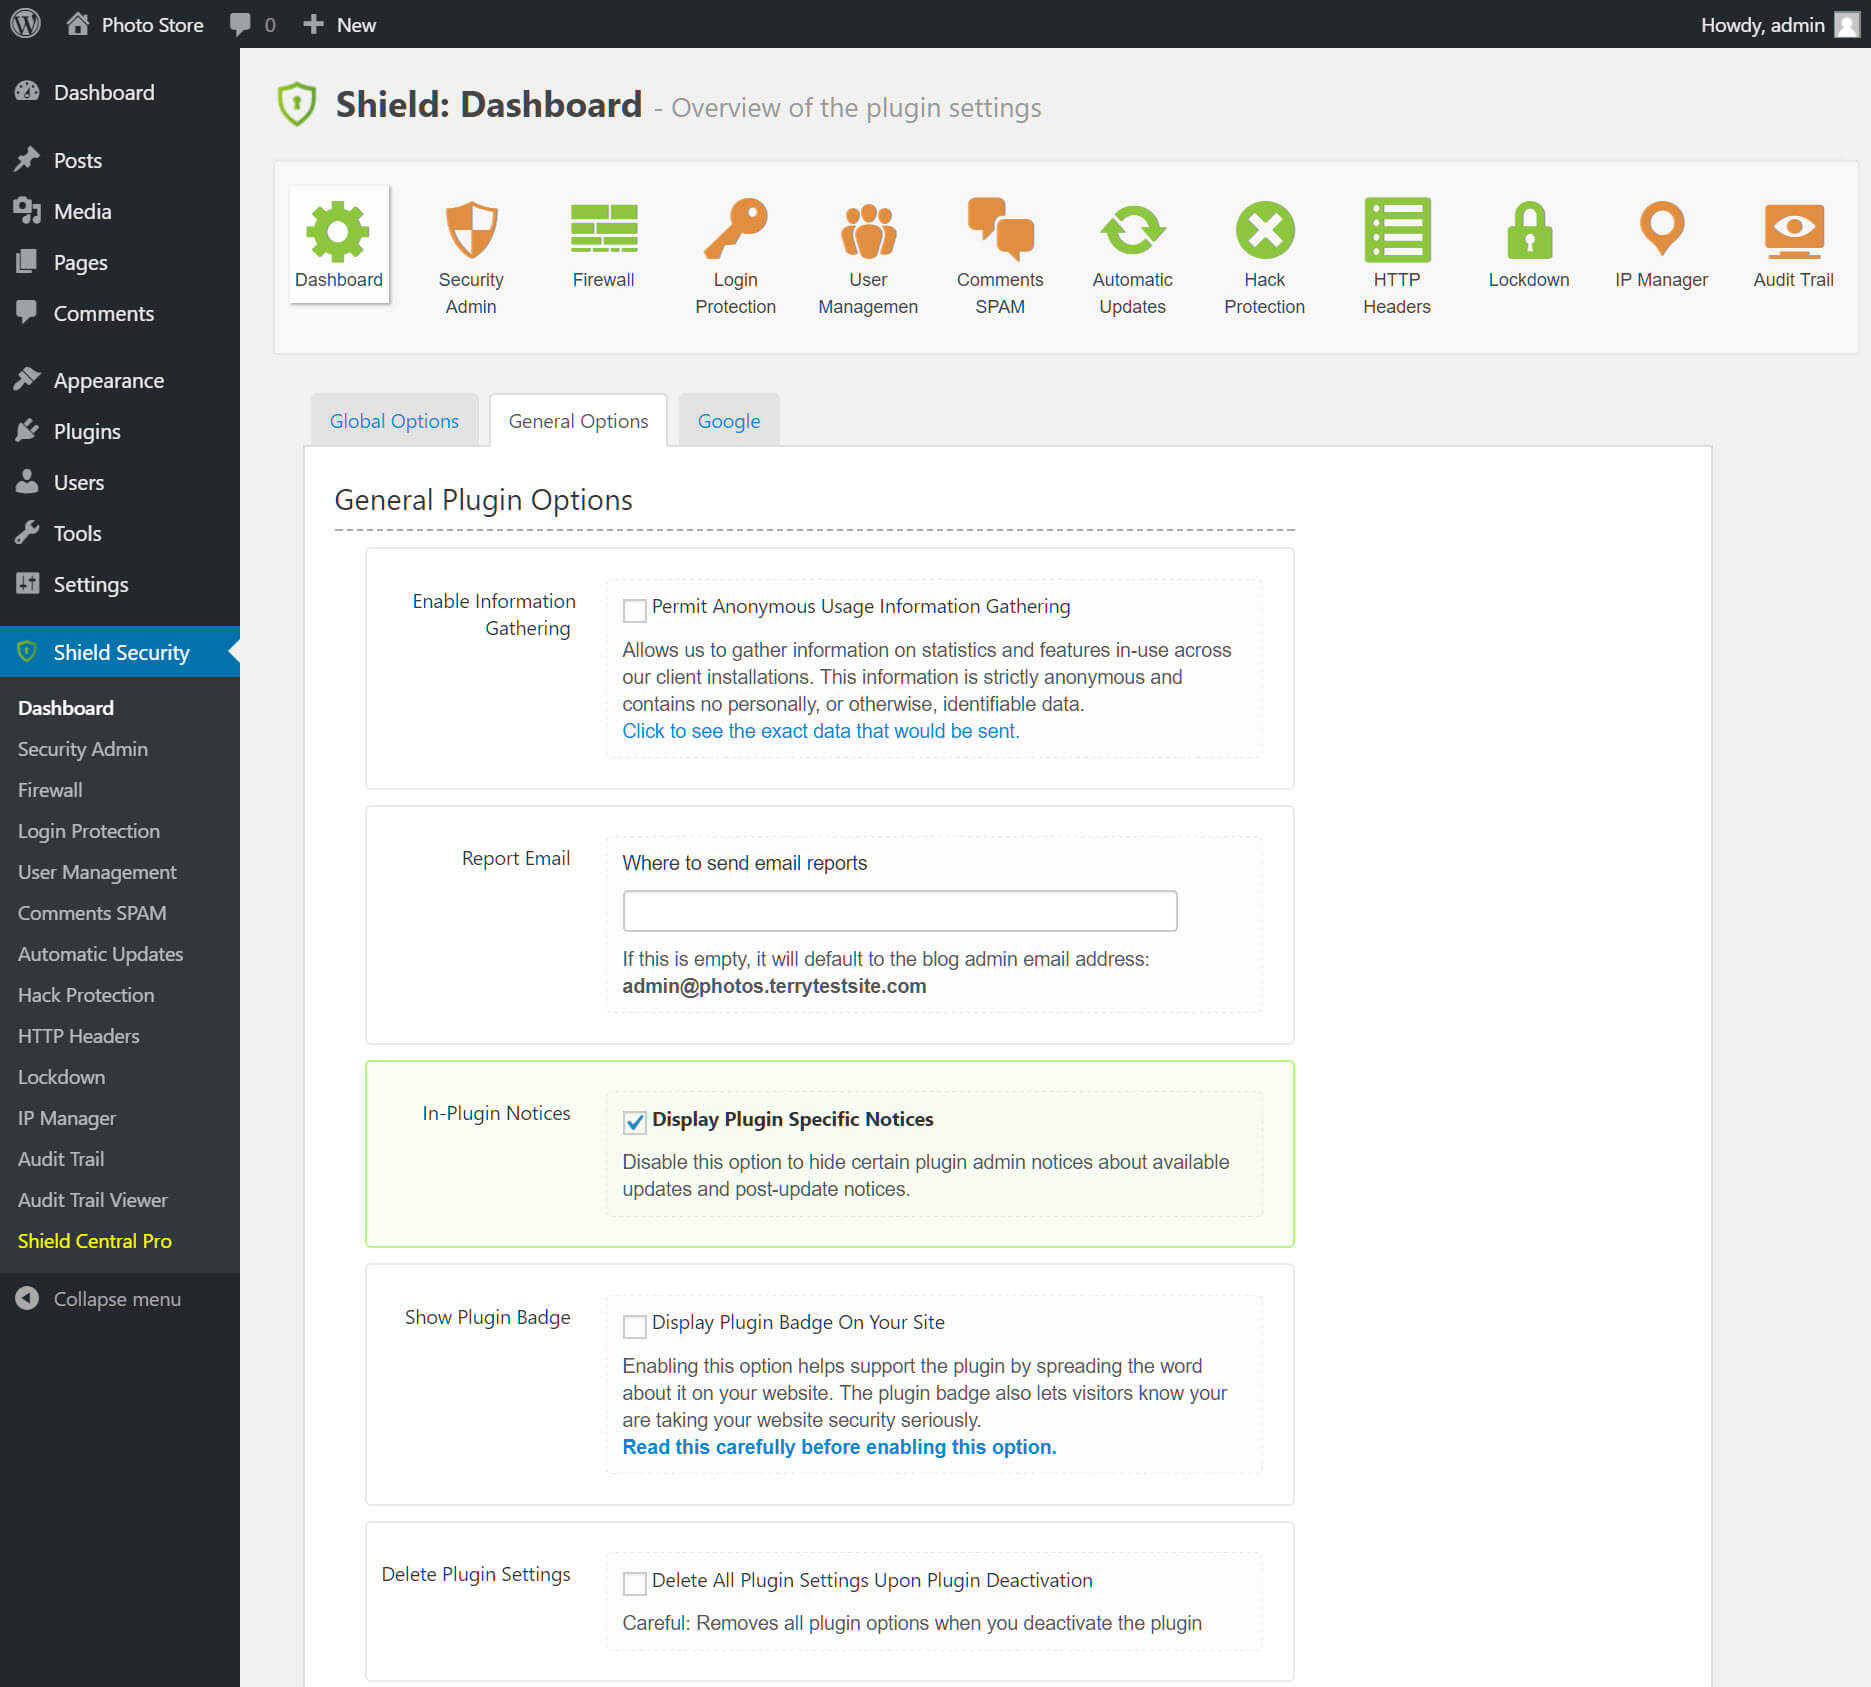
Task: Click the Plugins plug icon
Action: click(x=27, y=431)
